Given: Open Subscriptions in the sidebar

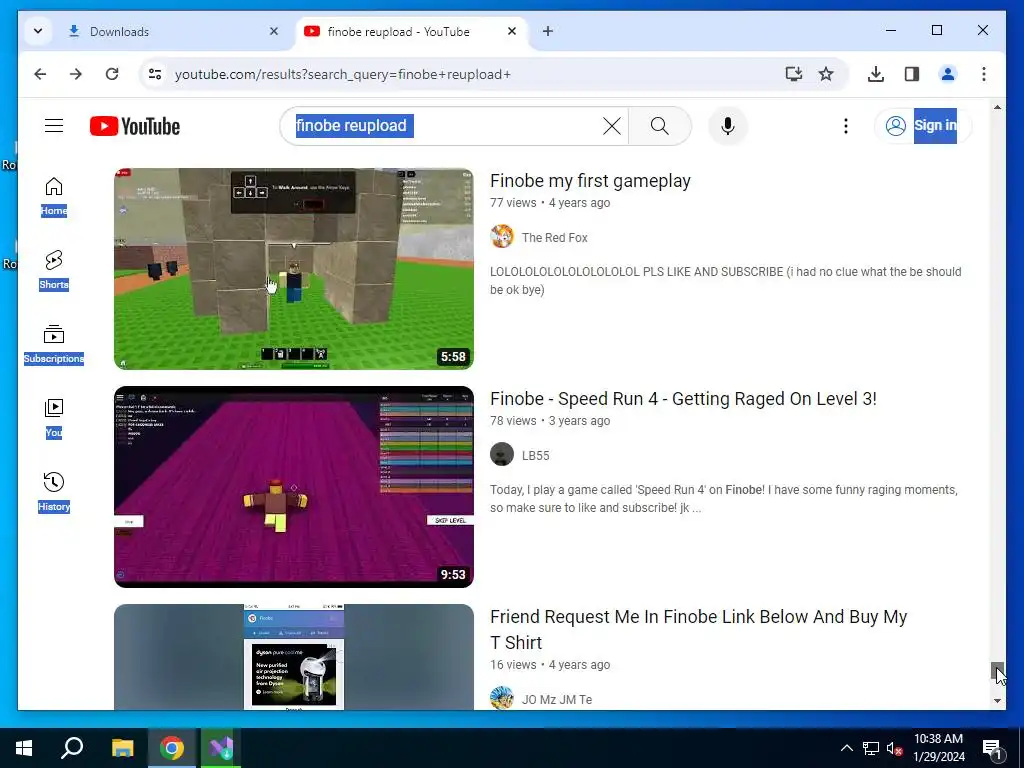Looking at the screenshot, I should pyautogui.click(x=54, y=344).
